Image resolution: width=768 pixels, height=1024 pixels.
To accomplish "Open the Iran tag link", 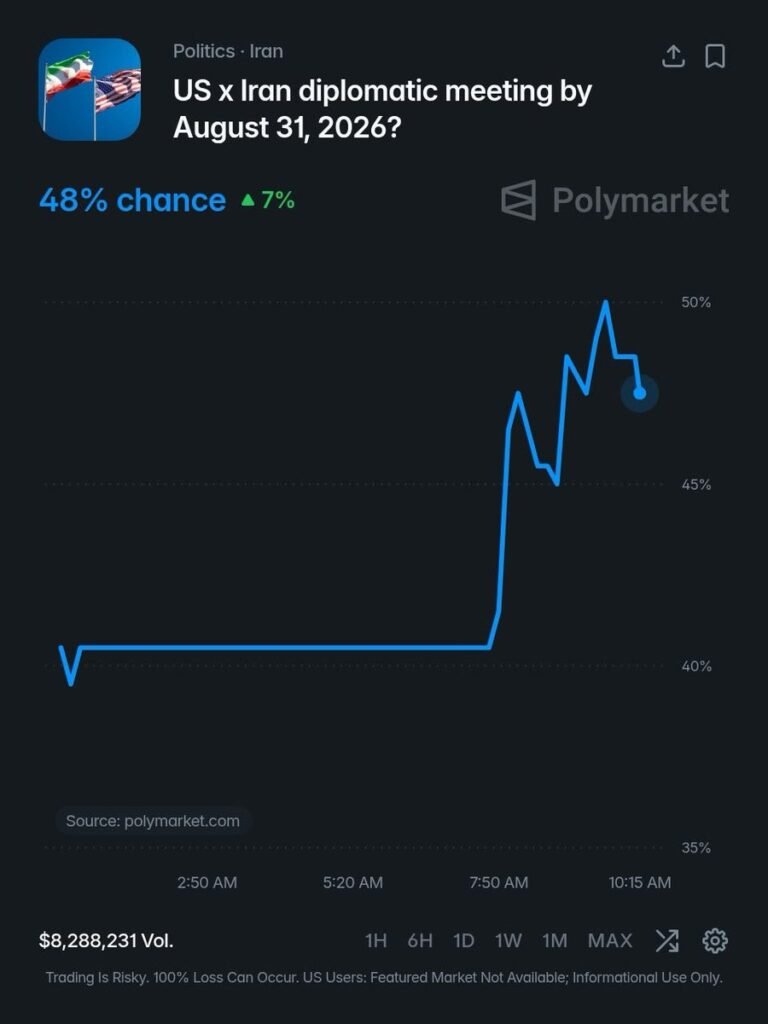I will [266, 51].
